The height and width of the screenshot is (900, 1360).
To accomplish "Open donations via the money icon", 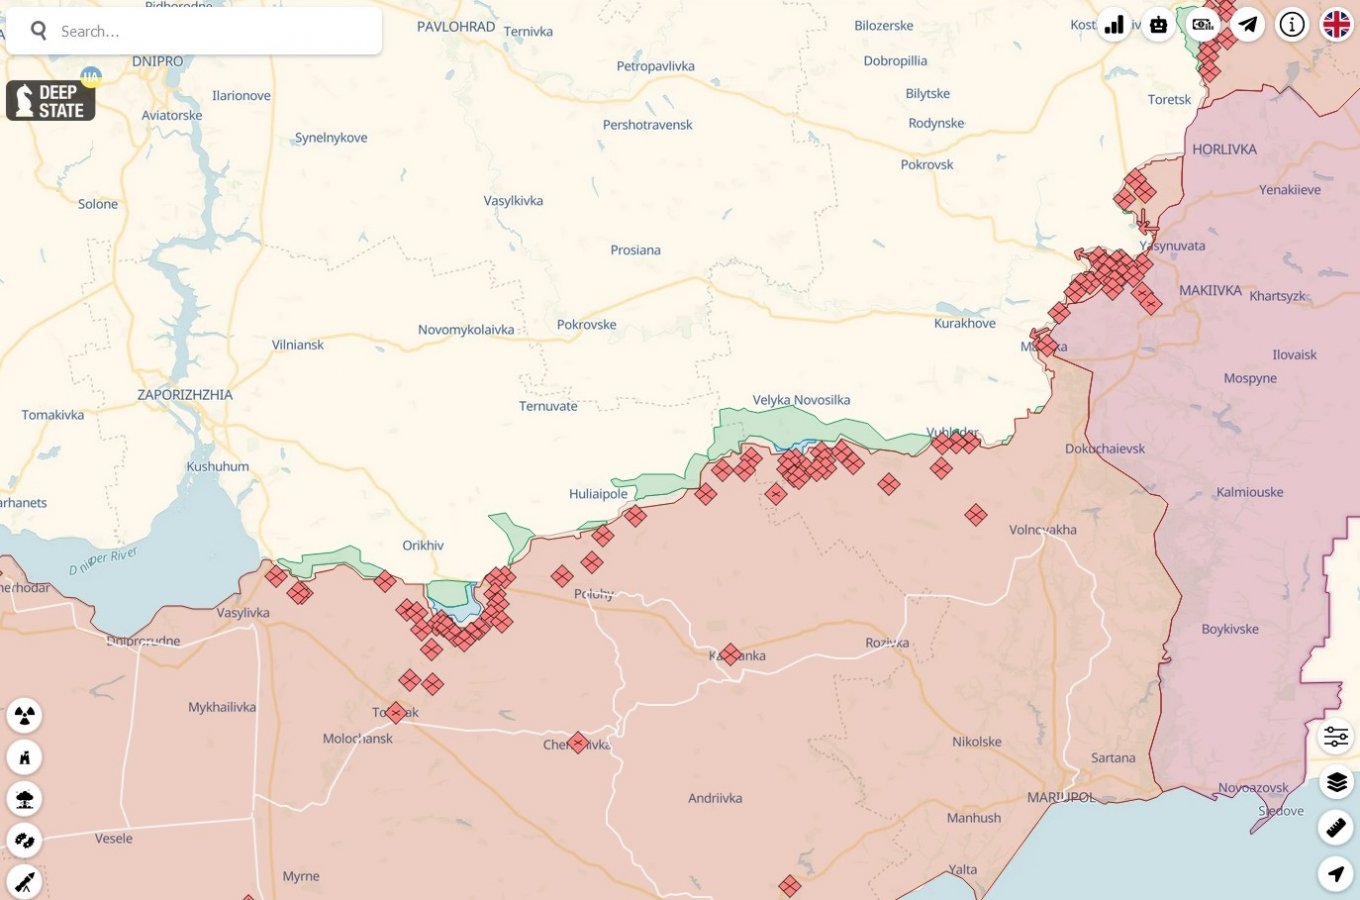I will (x=1203, y=23).
